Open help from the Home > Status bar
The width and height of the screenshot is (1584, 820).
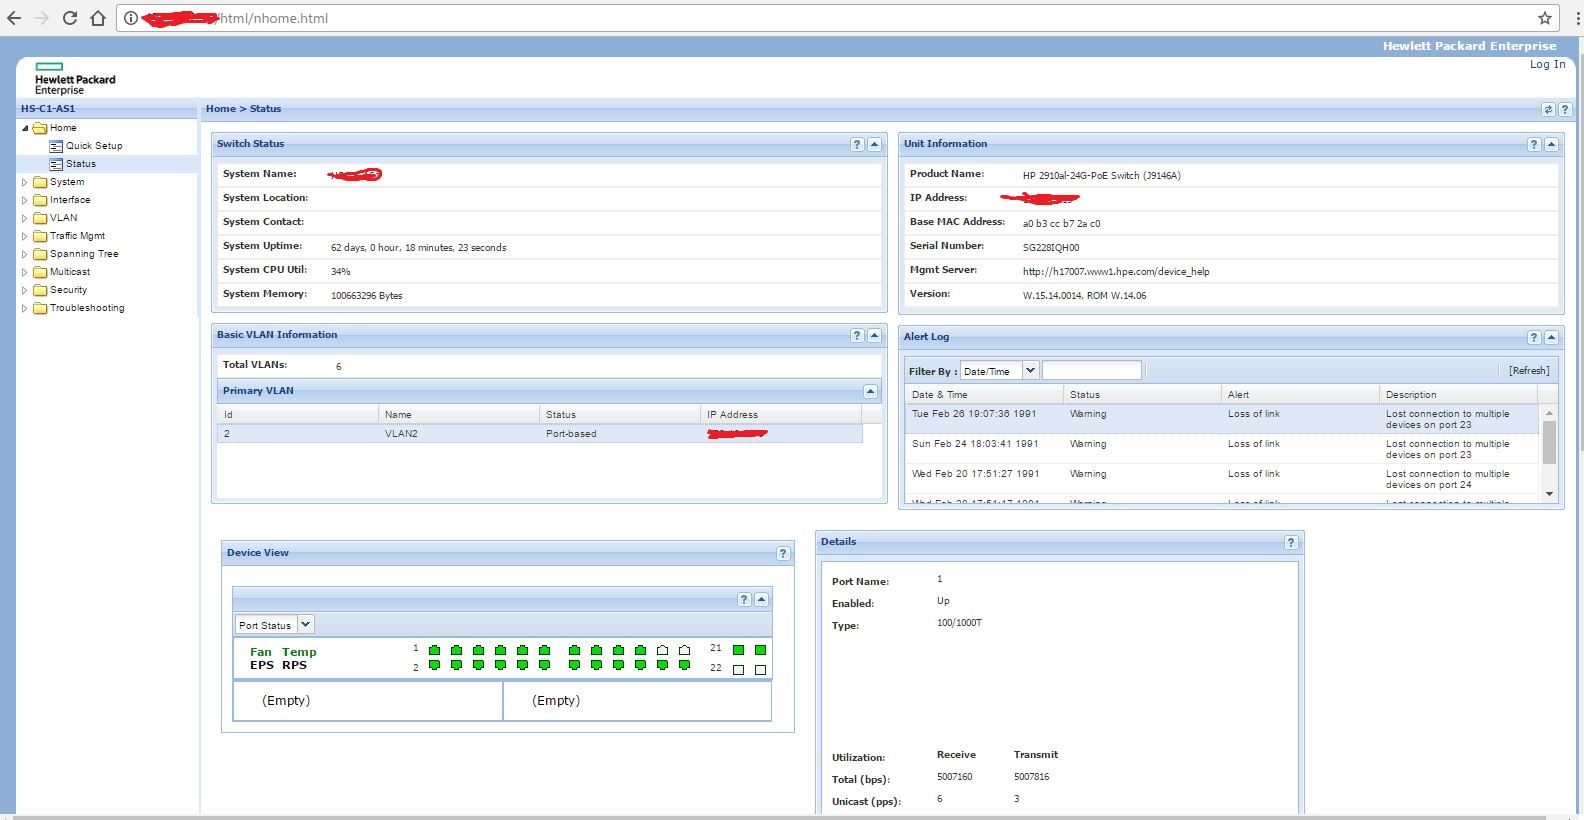[x=1565, y=109]
